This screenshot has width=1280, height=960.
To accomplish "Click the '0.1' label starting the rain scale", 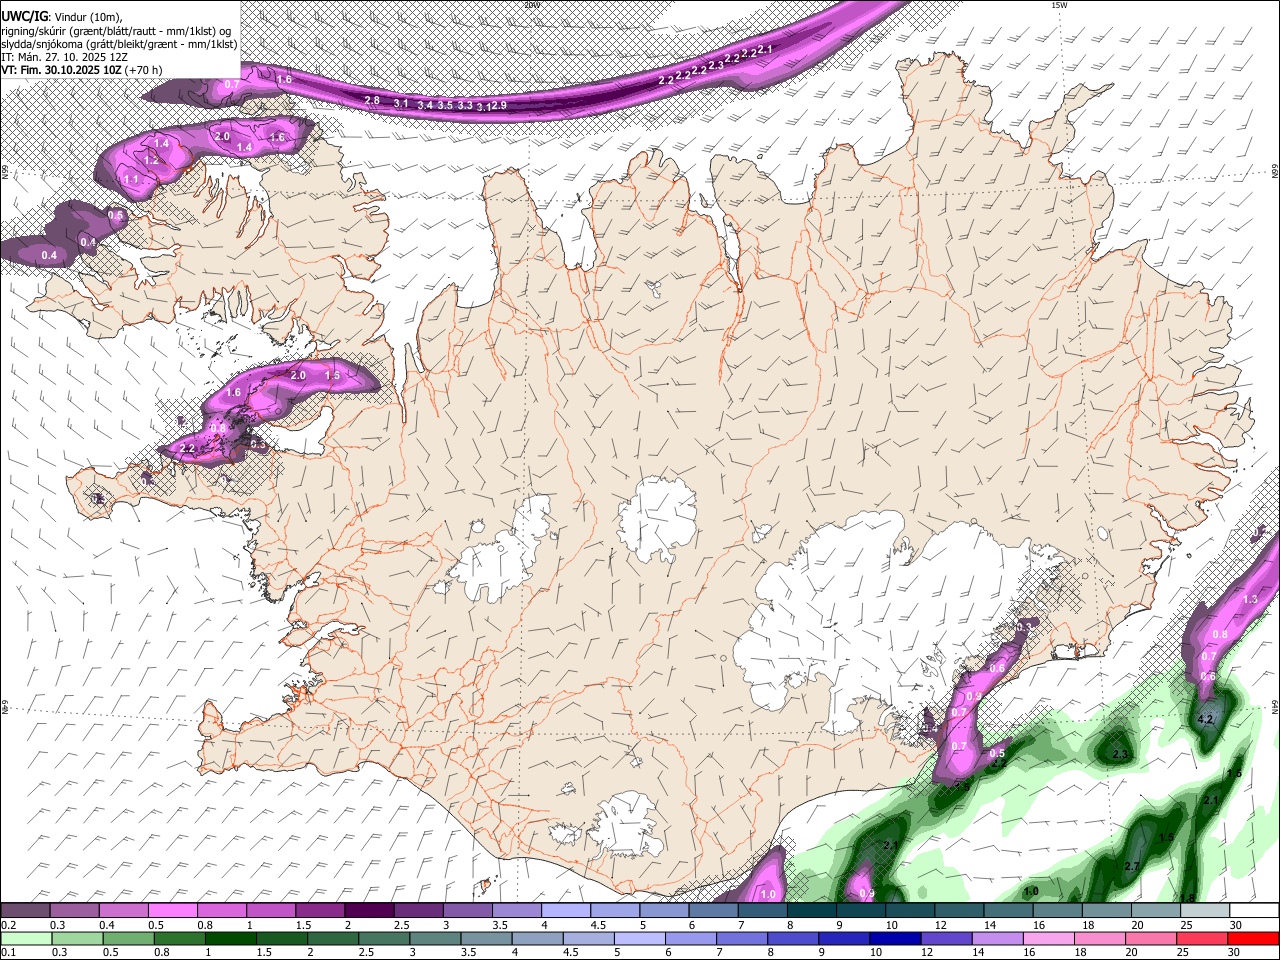I will pyautogui.click(x=9, y=953).
